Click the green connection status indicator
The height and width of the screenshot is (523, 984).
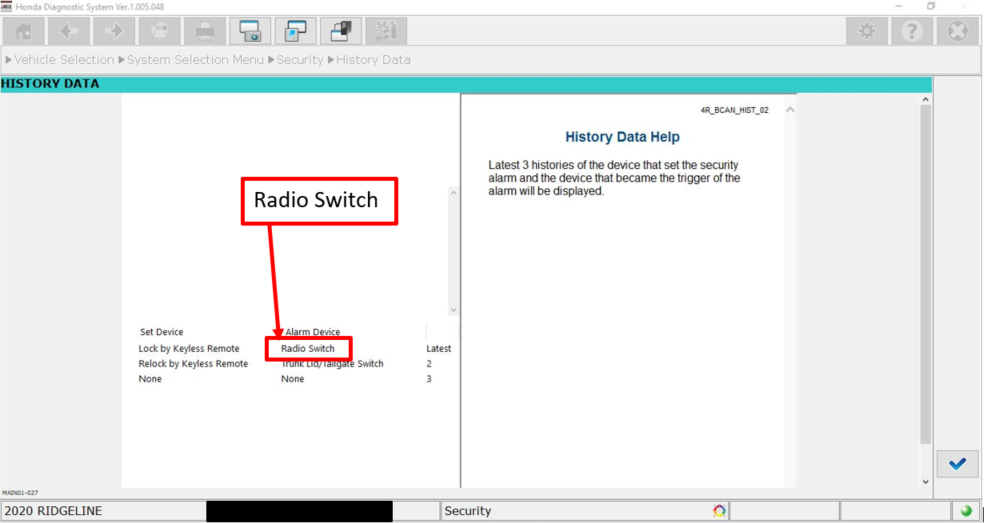[966, 511]
